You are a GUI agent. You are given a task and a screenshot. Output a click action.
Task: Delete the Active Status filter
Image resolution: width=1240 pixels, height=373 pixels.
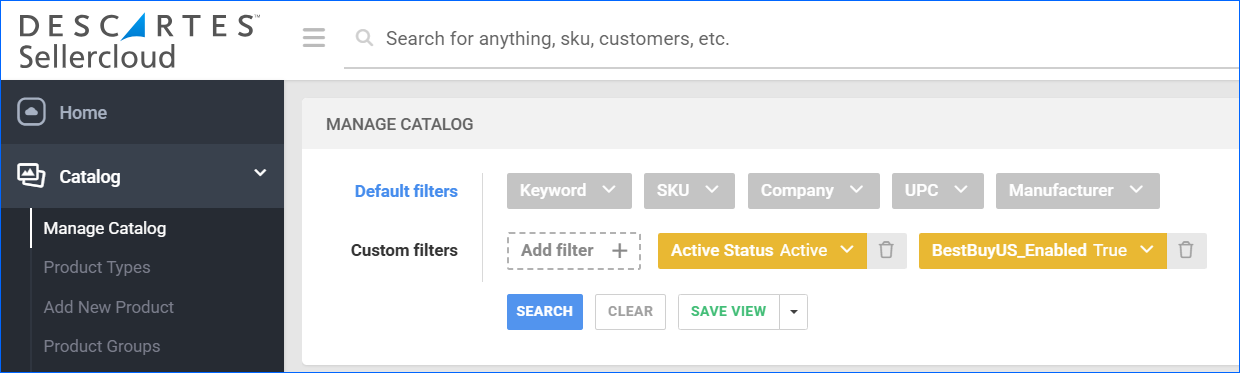886,251
